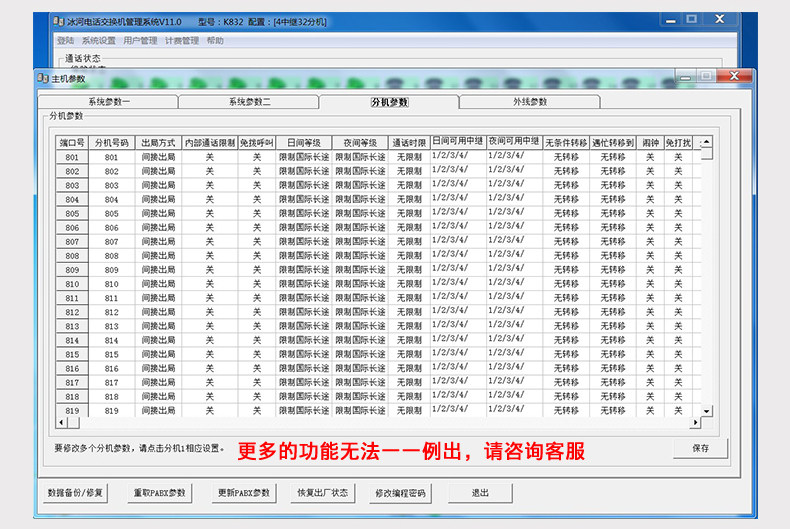Open 系统设置 menu in main window
Screen dimensions: 790x529
click(99, 41)
